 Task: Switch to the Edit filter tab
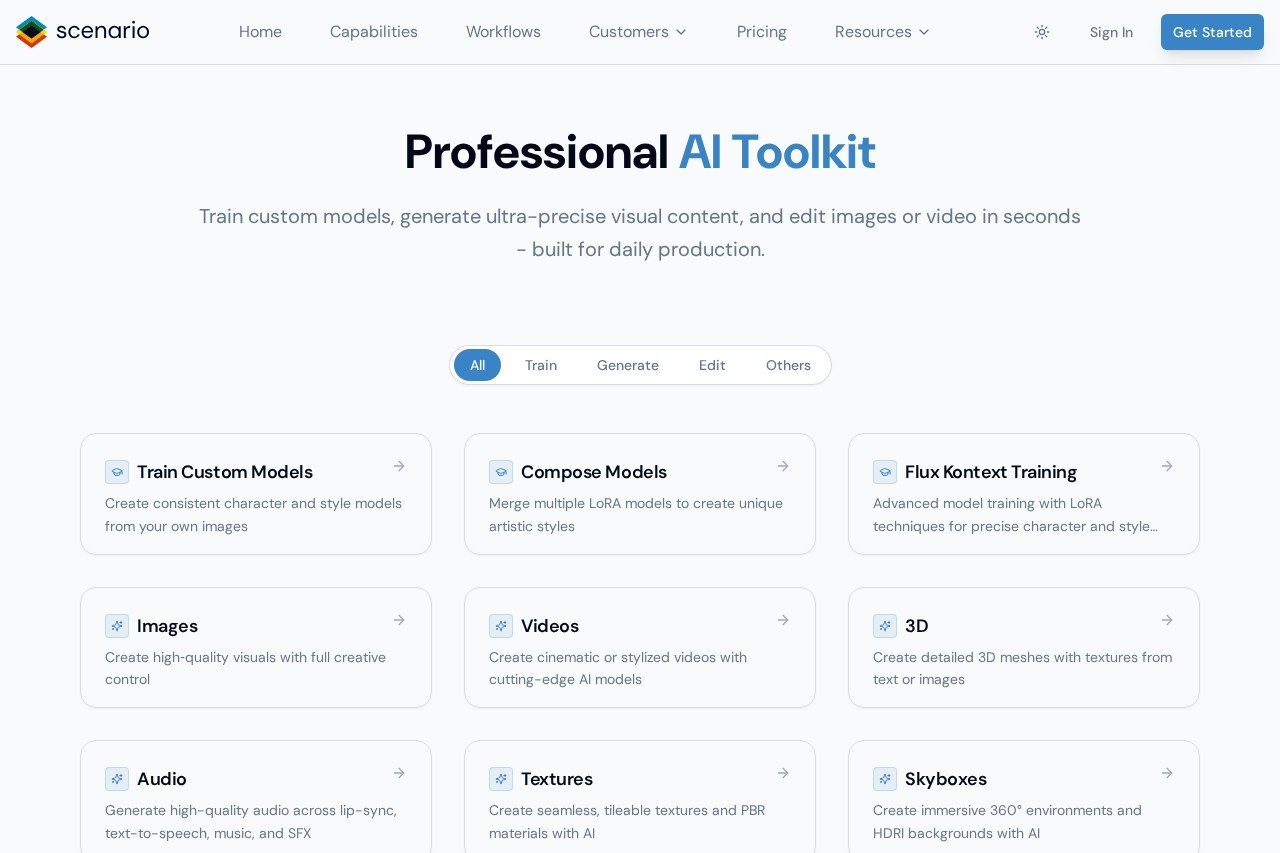click(x=712, y=365)
